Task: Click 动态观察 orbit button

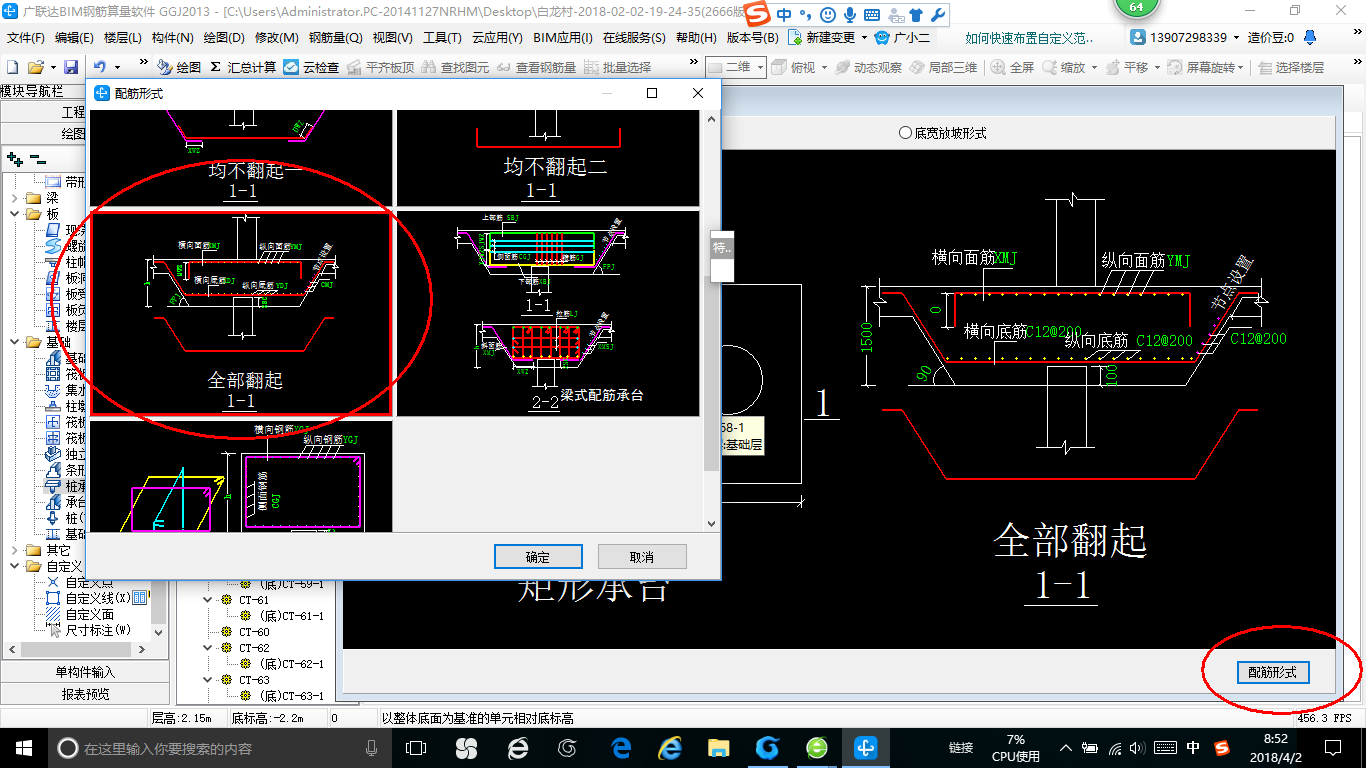Action: [x=868, y=67]
